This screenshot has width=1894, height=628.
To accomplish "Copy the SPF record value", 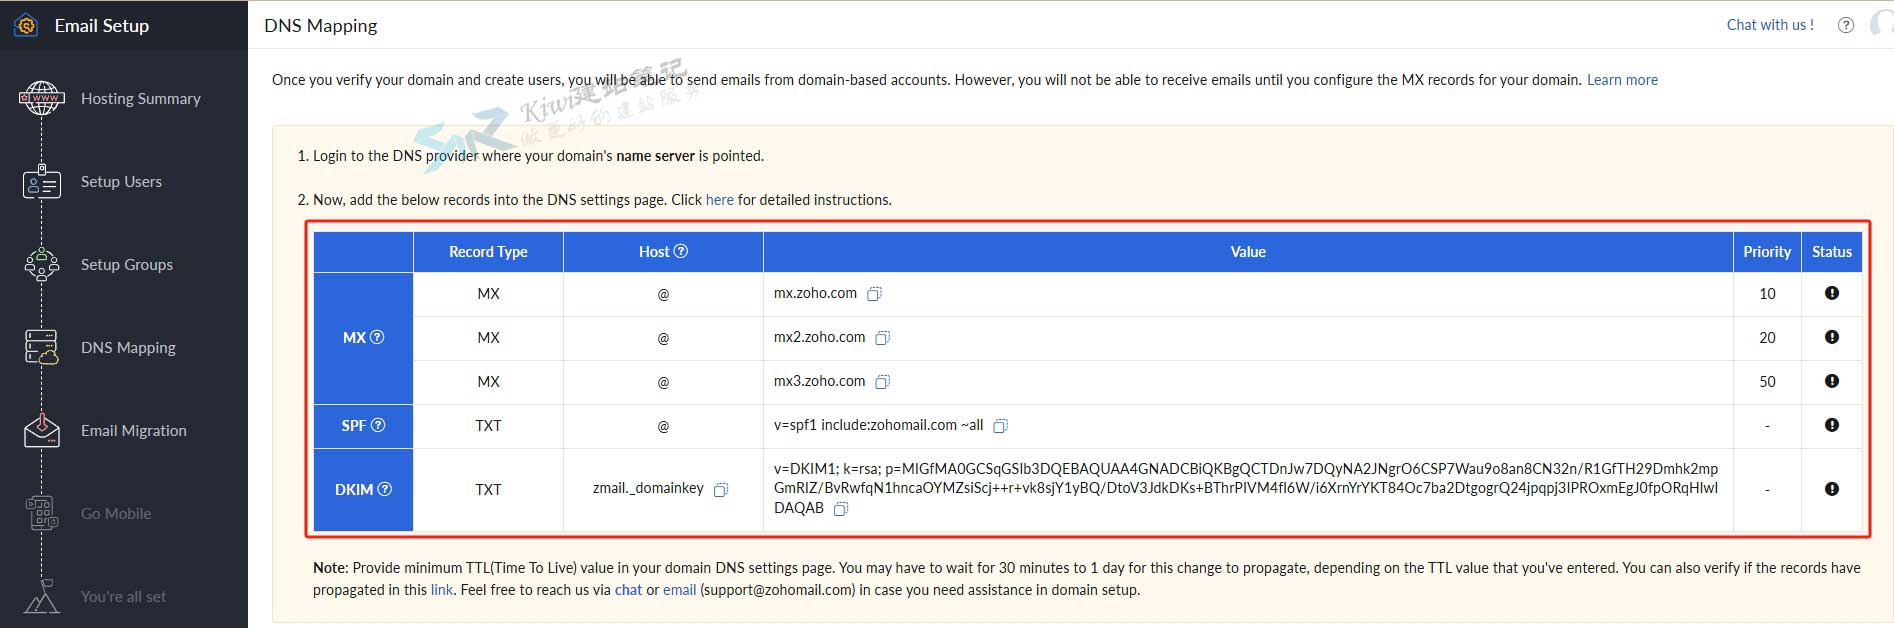I will pyautogui.click(x=1000, y=426).
